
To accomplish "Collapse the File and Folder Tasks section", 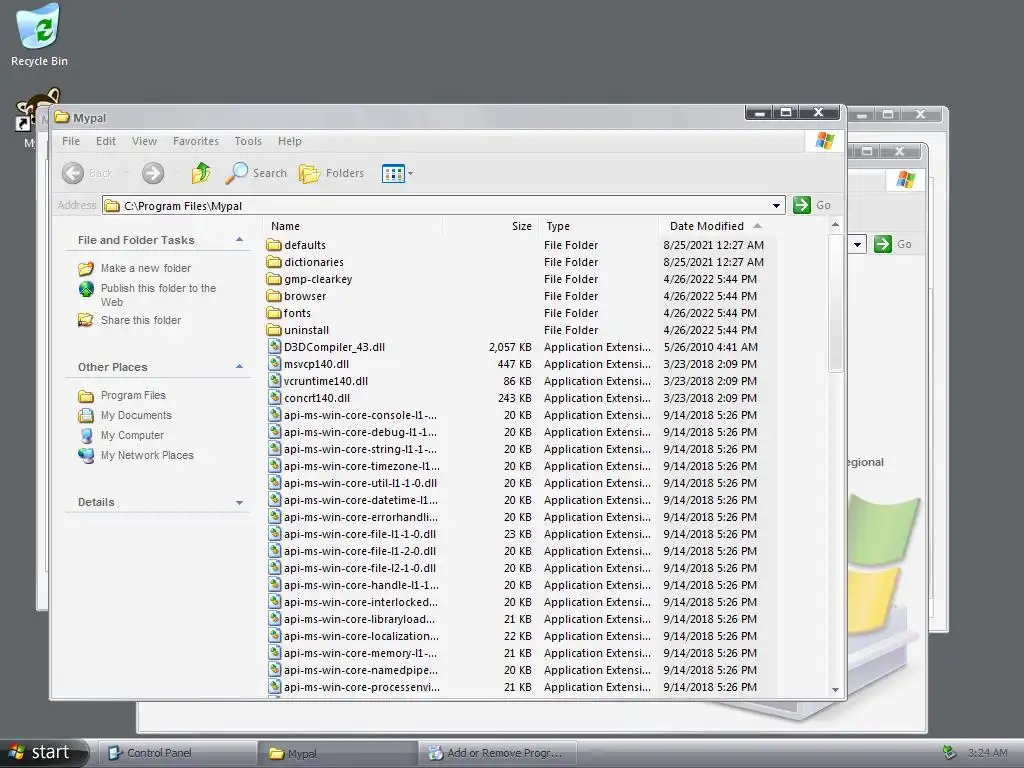I will pos(240,240).
